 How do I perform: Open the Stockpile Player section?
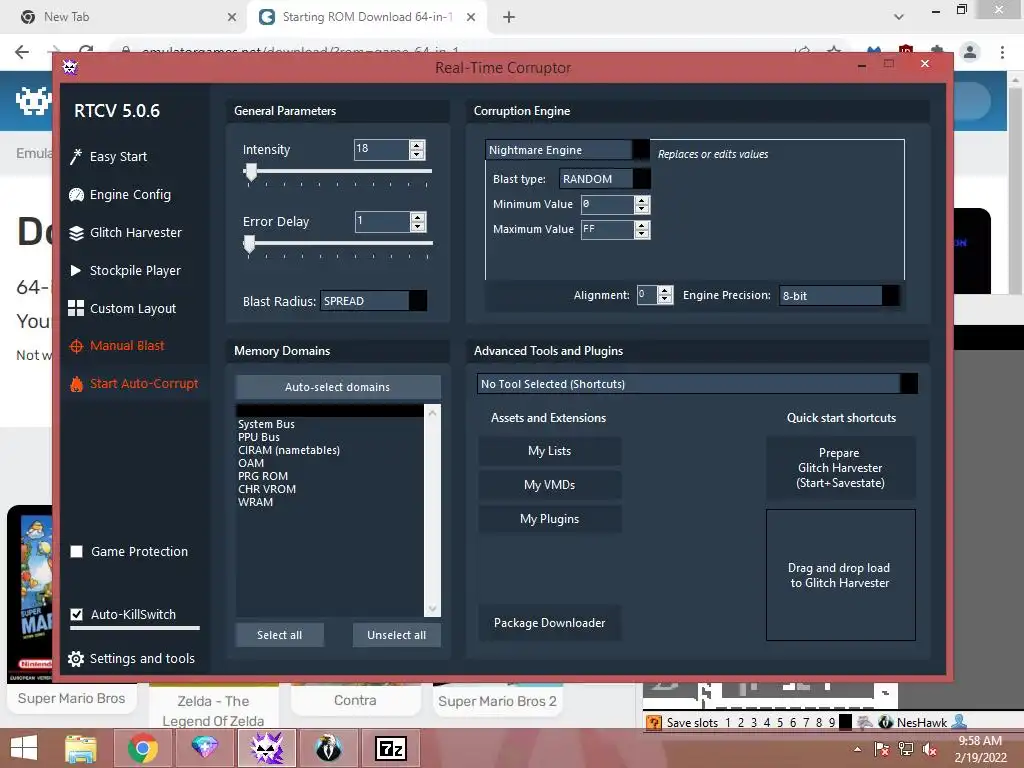(x=125, y=270)
